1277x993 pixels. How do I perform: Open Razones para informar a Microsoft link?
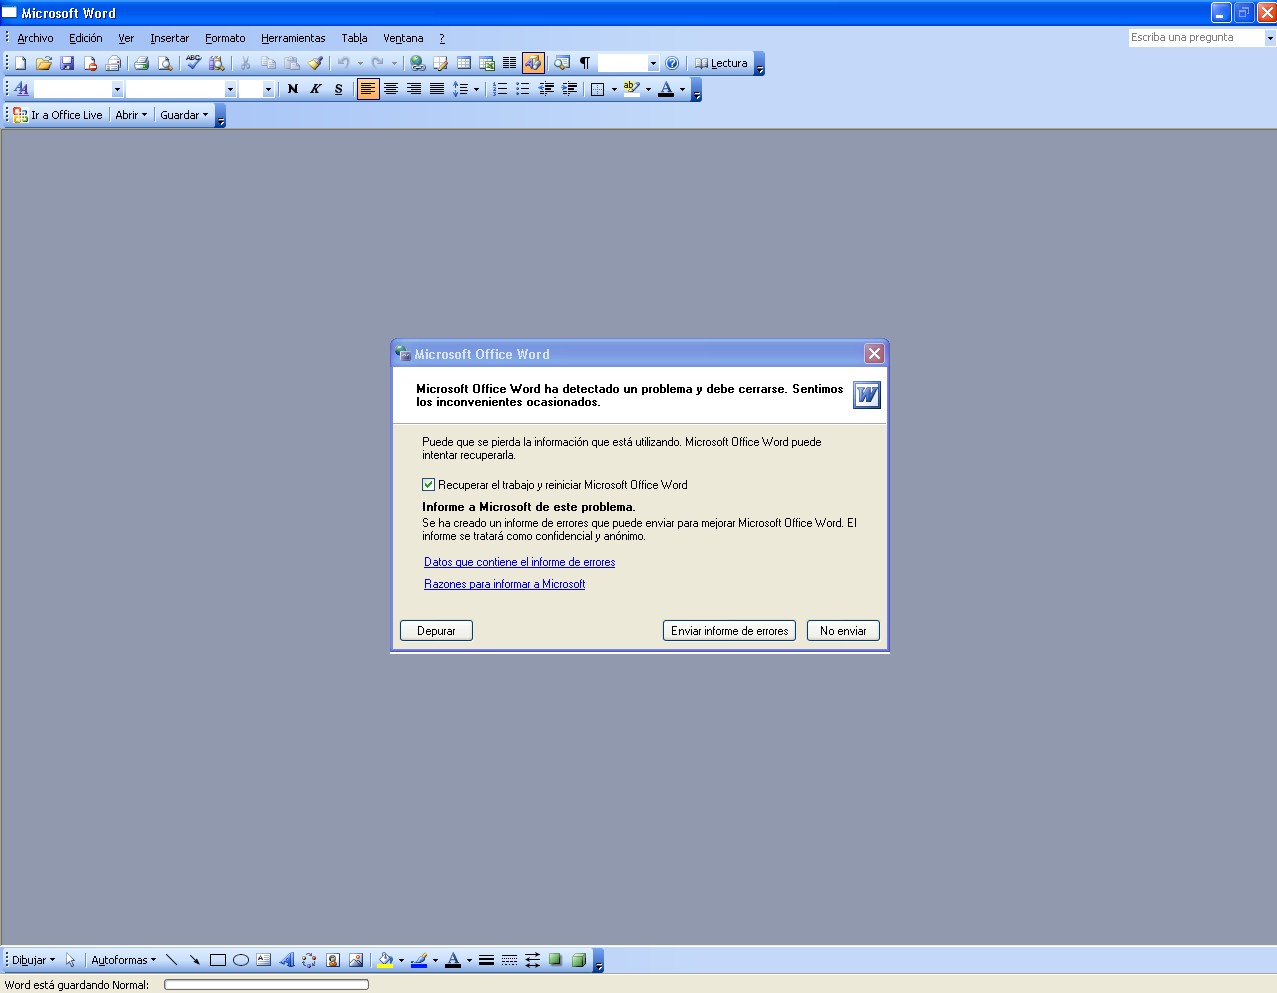click(504, 584)
